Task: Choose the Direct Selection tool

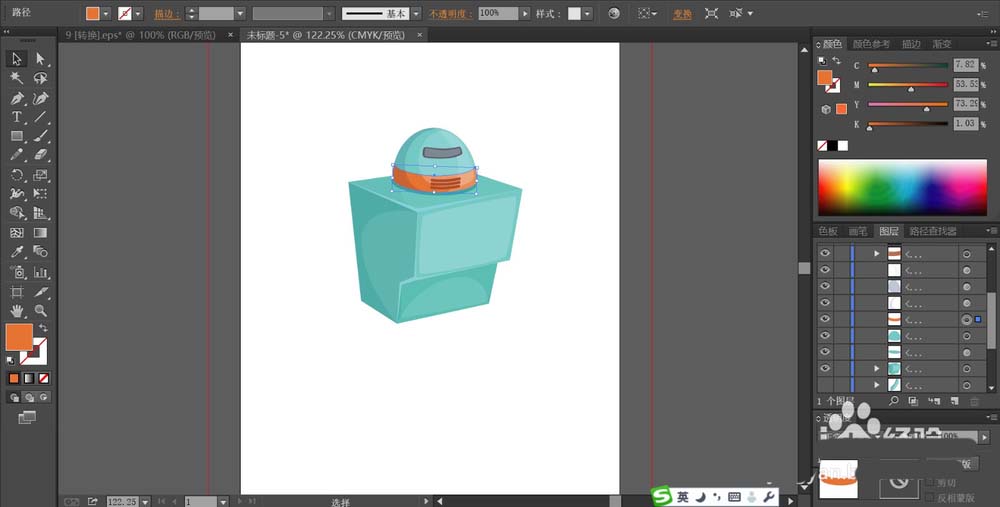Action: [x=41, y=60]
